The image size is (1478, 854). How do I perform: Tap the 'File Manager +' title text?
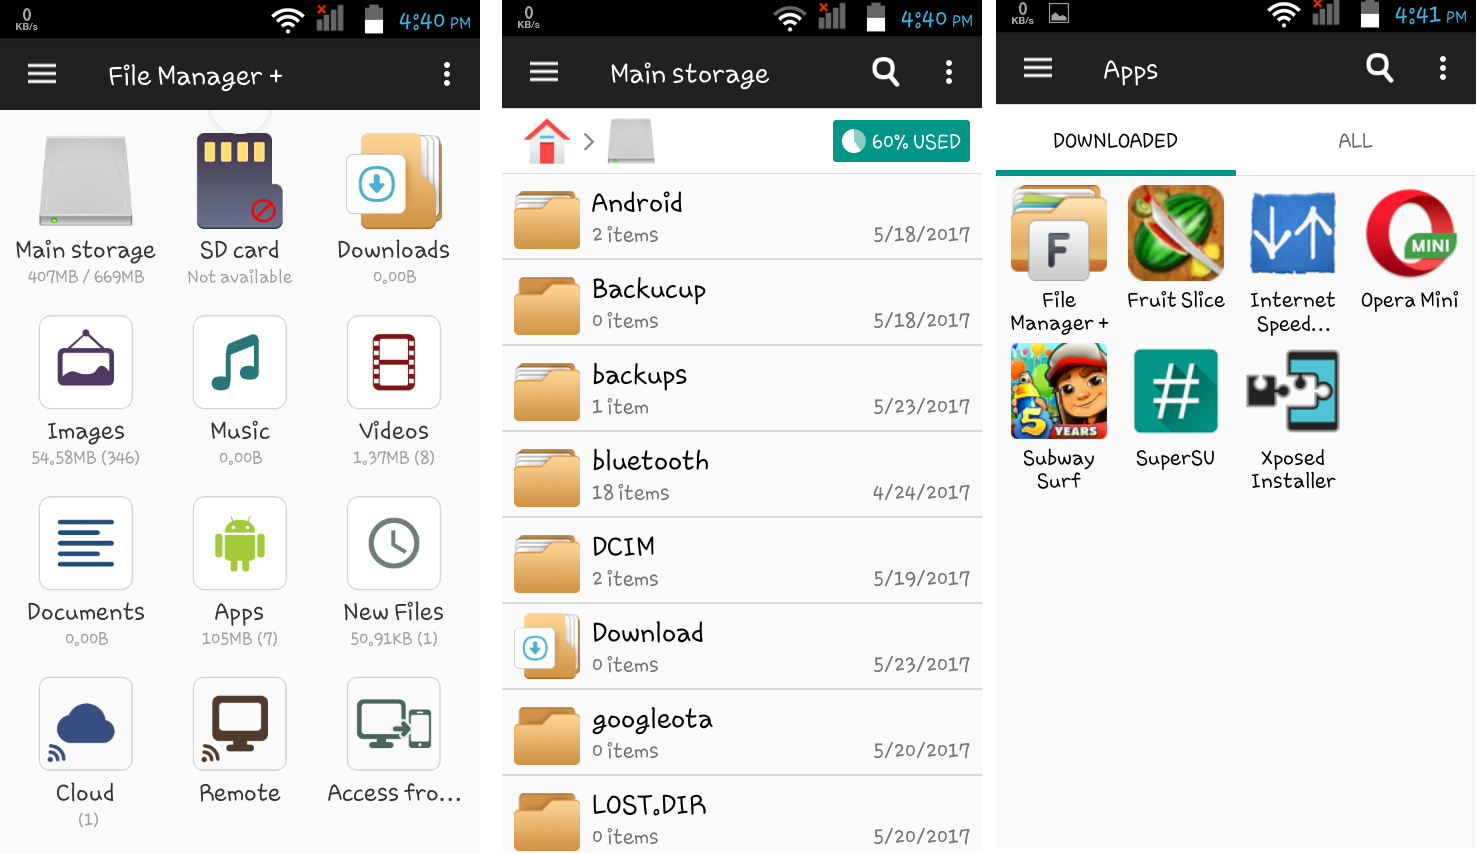pyautogui.click(x=195, y=76)
